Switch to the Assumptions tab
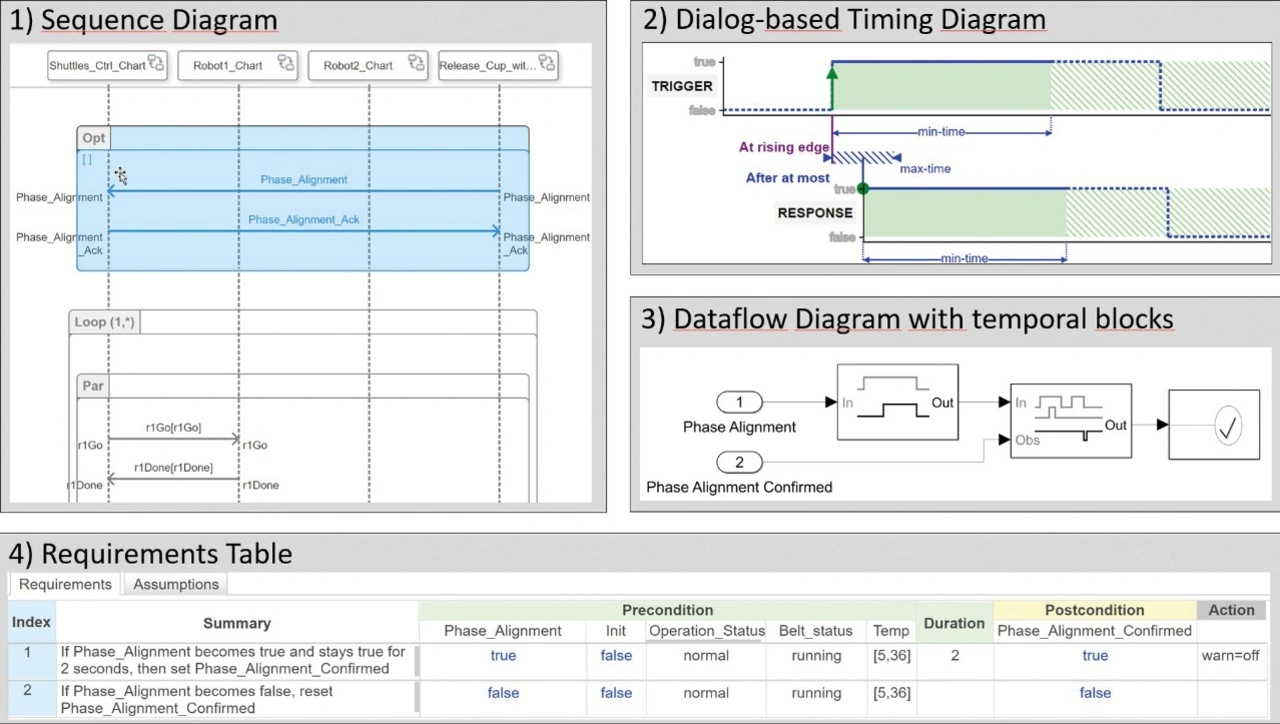This screenshot has width=1280, height=724. tap(176, 584)
